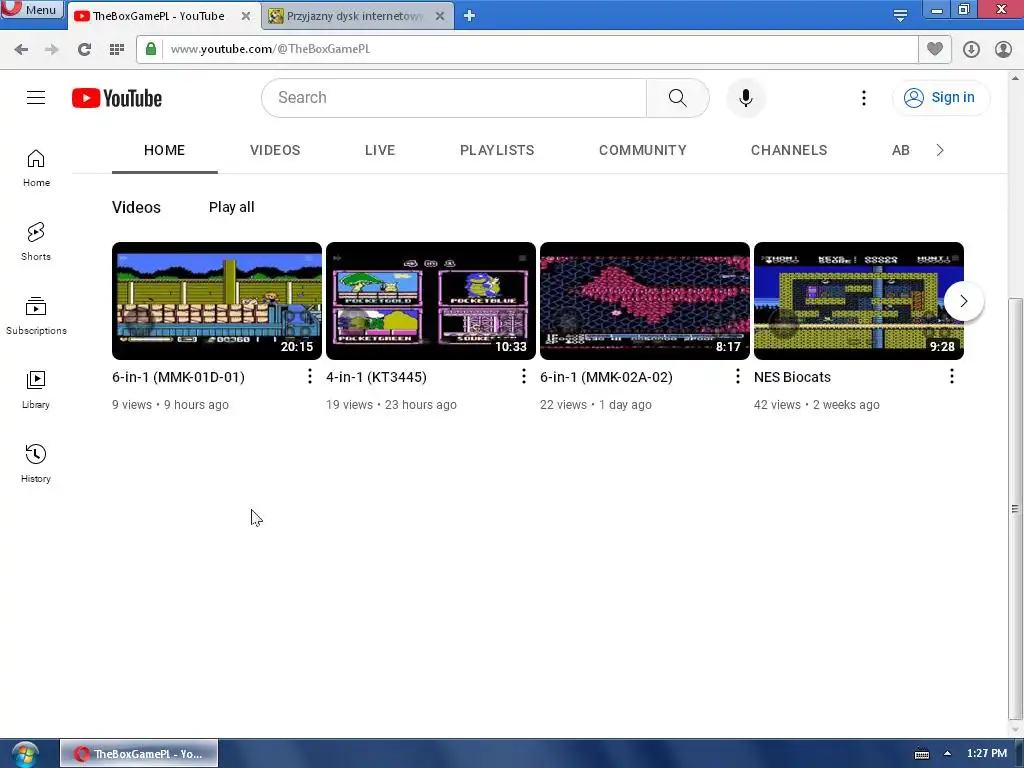Viewport: 1024px width, 768px height.
Task: Open YouTube settings three-dot menu
Action: point(863,98)
